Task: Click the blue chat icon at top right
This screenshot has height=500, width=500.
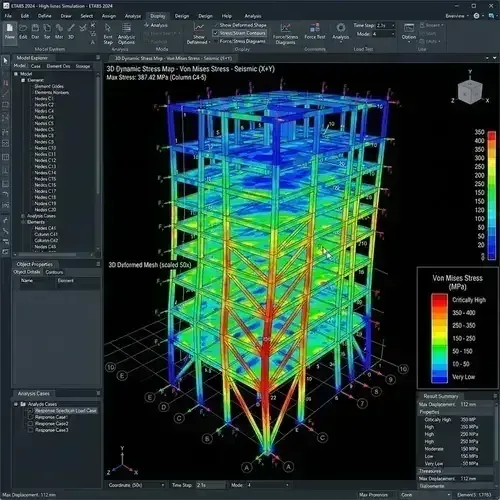Action: (491, 16)
